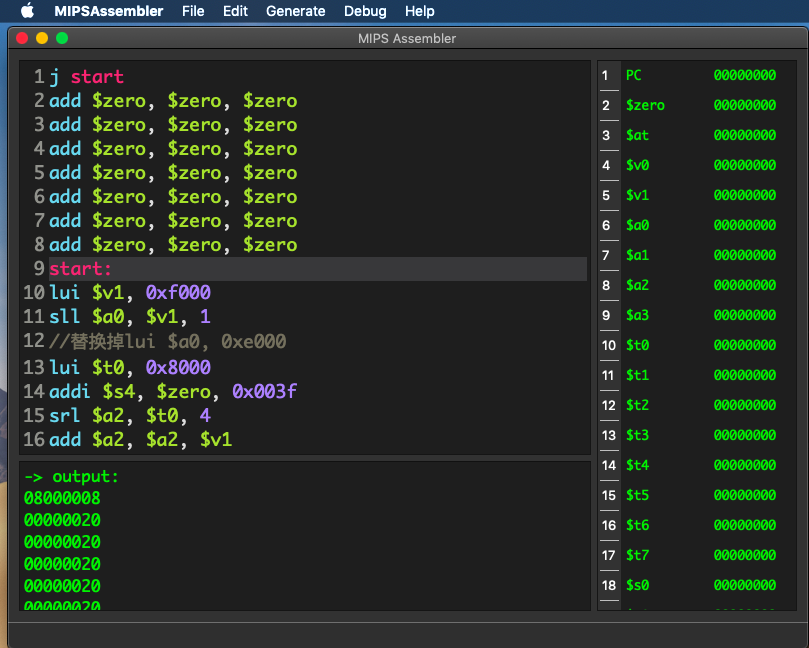Select the $t4 register row
Viewport: 809px width, 648px height.
tap(697, 465)
